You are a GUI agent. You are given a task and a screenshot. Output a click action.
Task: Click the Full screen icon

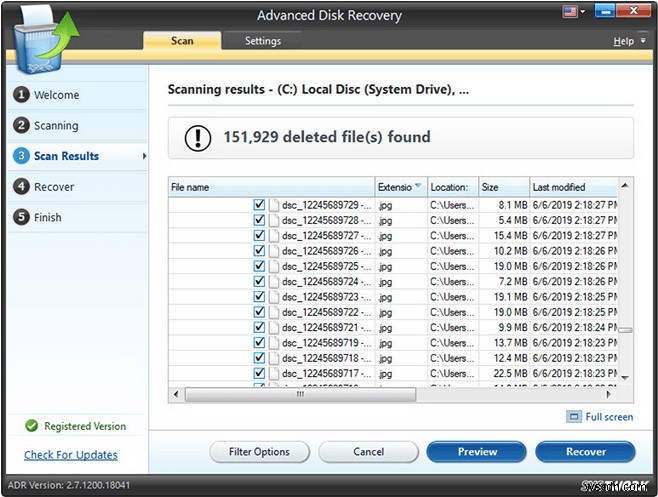[x=573, y=417]
